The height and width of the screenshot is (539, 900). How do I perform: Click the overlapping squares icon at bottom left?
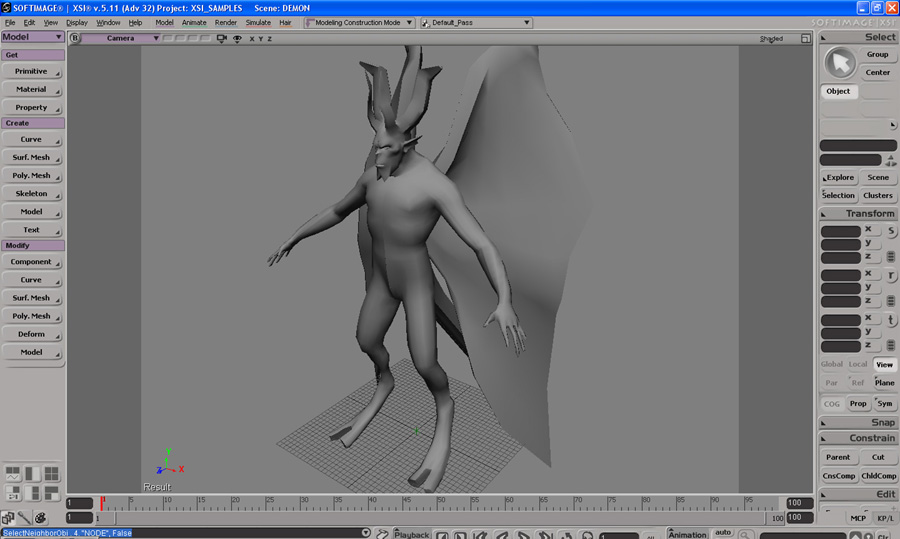(8, 518)
